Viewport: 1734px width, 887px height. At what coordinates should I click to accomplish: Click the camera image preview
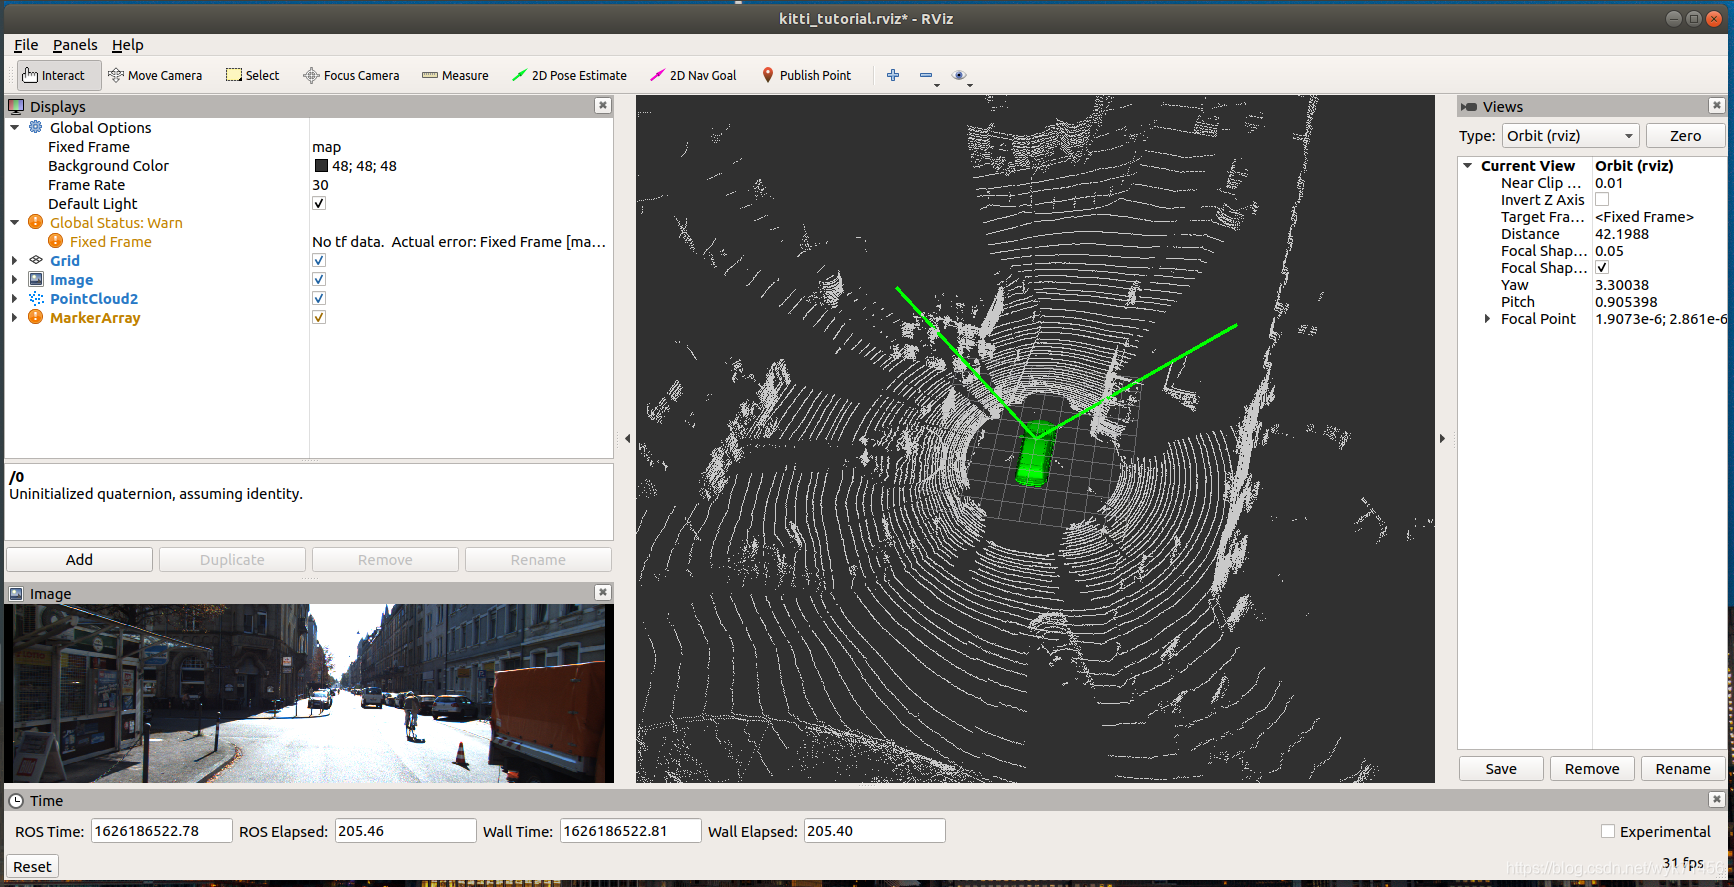tap(309, 693)
